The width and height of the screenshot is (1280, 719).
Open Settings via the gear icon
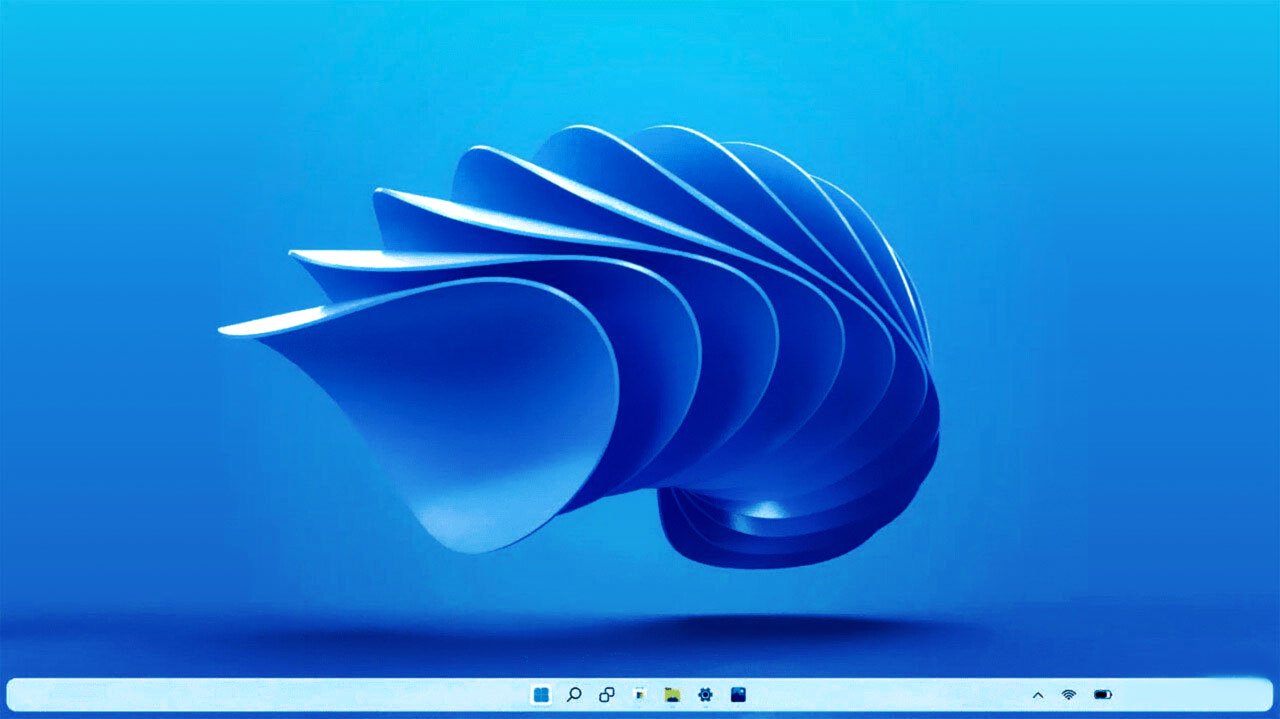[x=707, y=694]
